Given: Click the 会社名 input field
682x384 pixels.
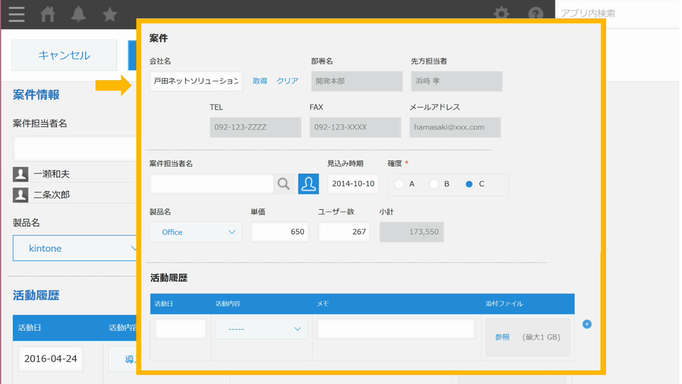Looking at the screenshot, I should [196, 81].
